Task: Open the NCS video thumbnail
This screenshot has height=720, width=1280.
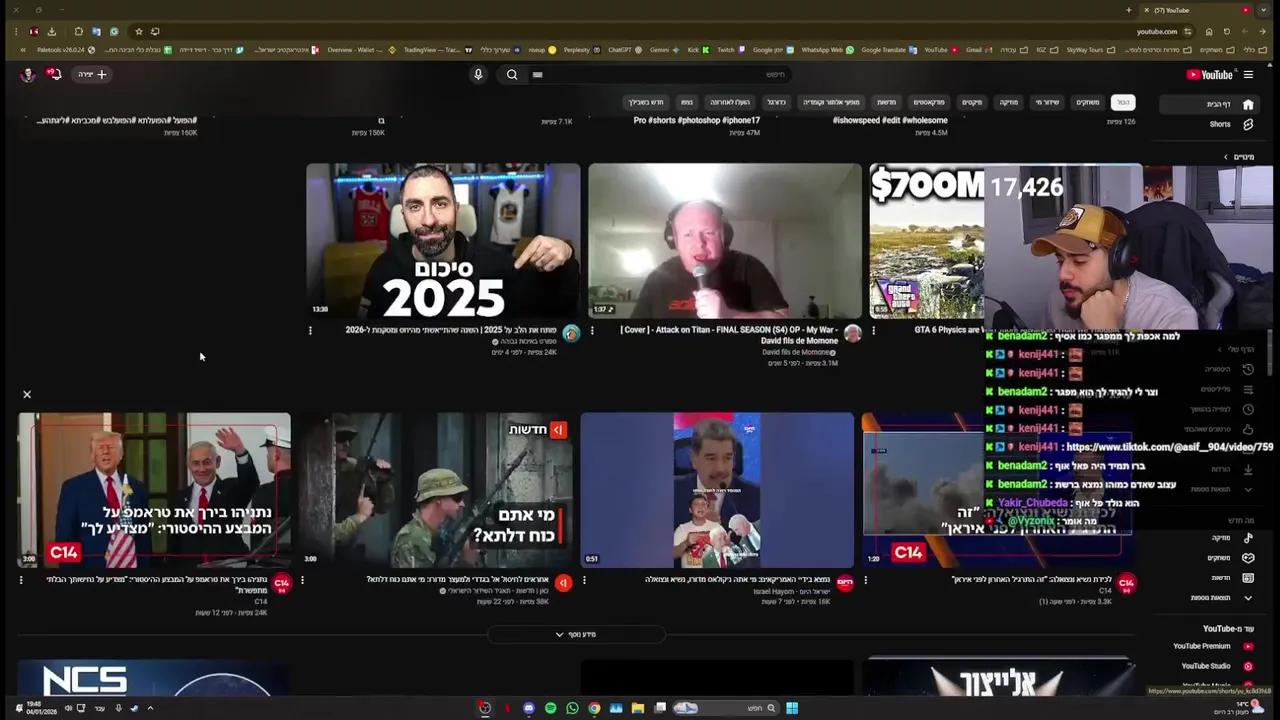Action: click(x=154, y=678)
